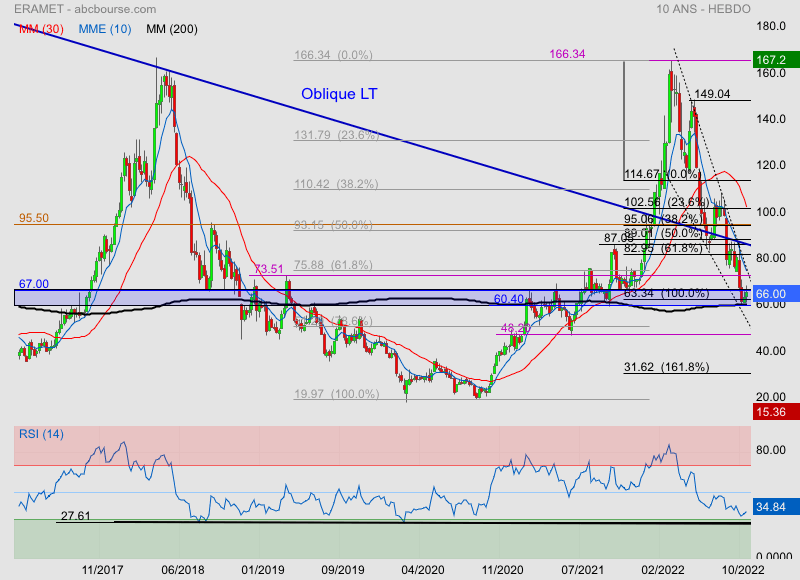Click the 120.0 price axis label
This screenshot has height=580, width=800.
coord(771,165)
